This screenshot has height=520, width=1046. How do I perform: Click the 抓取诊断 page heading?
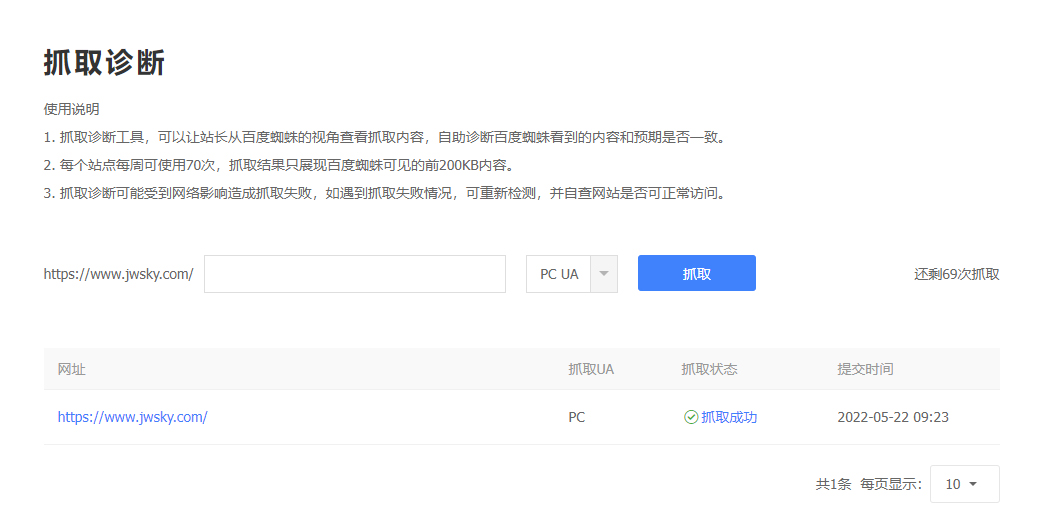[104, 62]
